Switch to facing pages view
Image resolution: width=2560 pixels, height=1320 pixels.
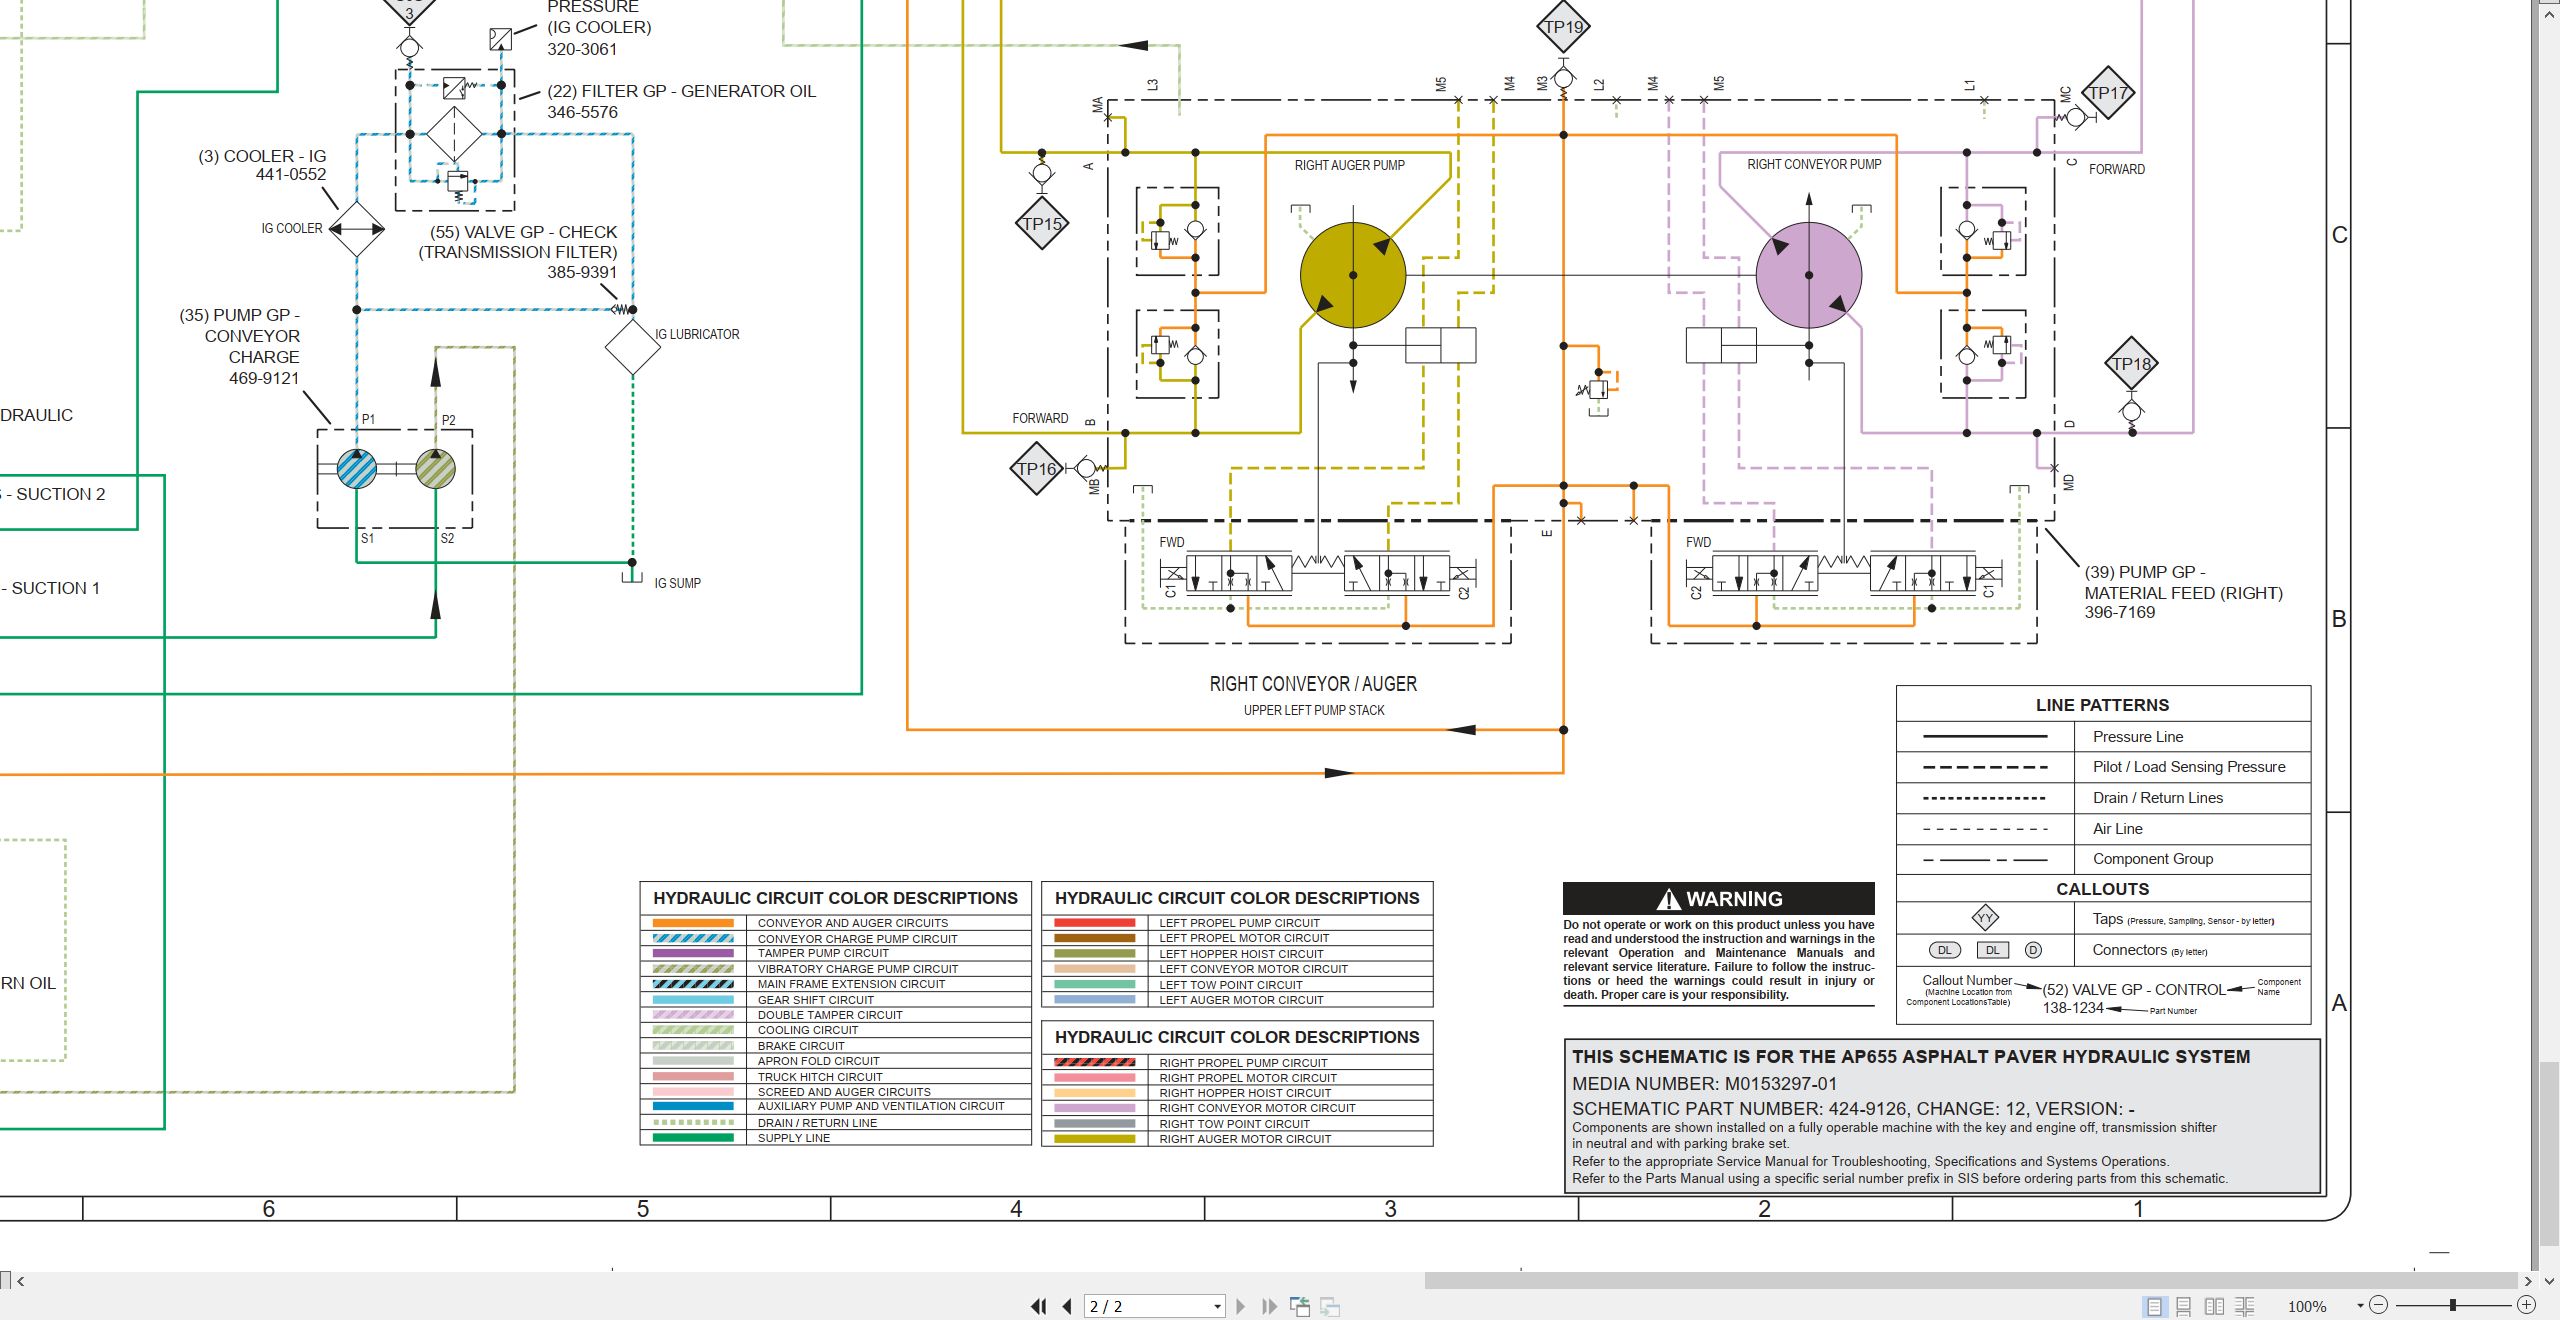[x=2214, y=1306]
